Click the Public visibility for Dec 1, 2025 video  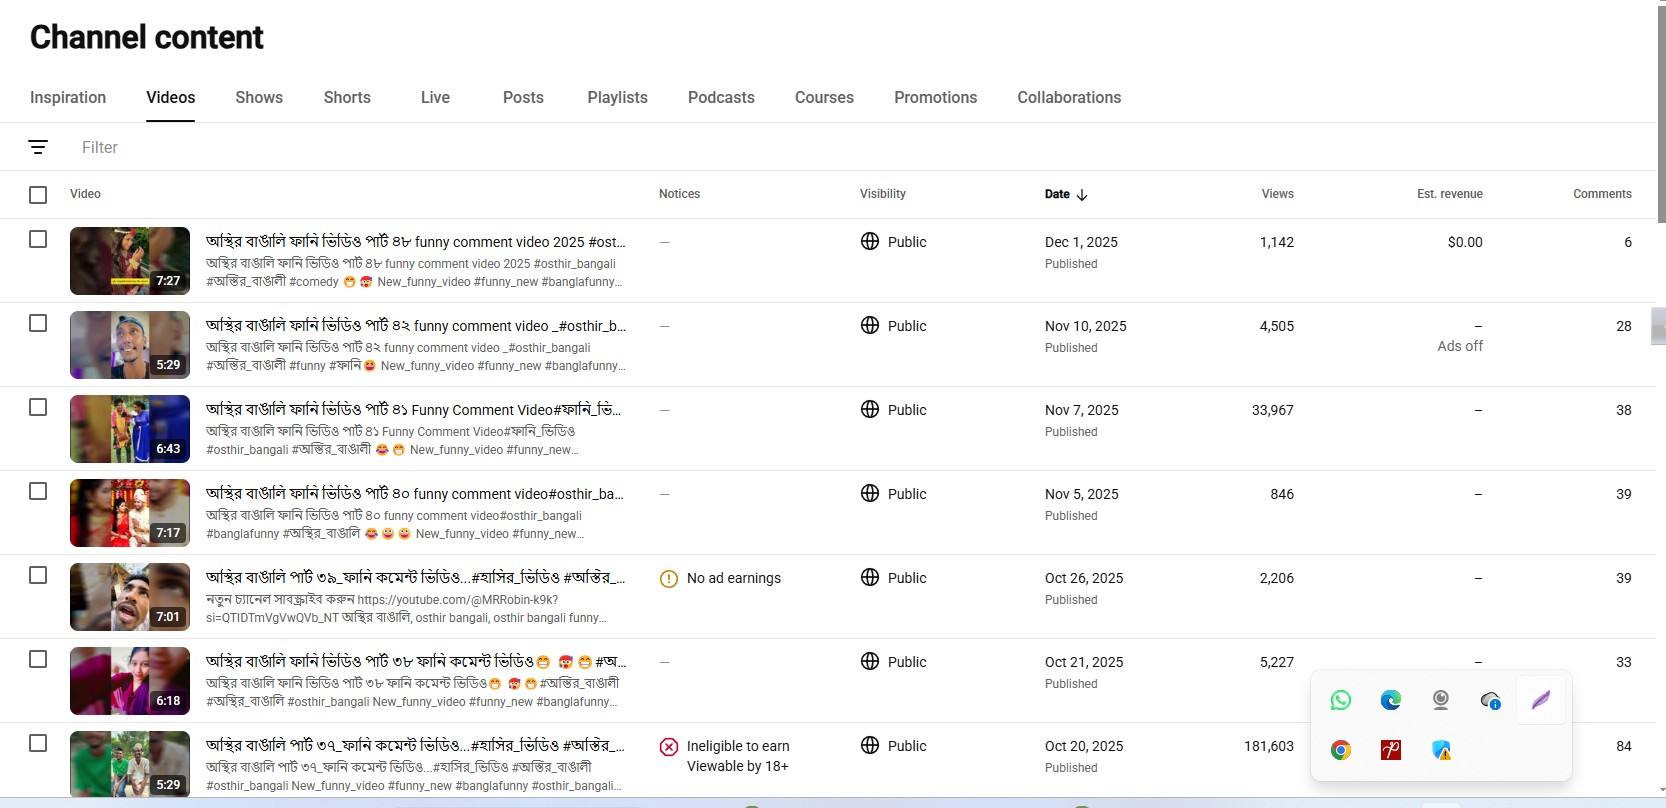click(x=907, y=242)
